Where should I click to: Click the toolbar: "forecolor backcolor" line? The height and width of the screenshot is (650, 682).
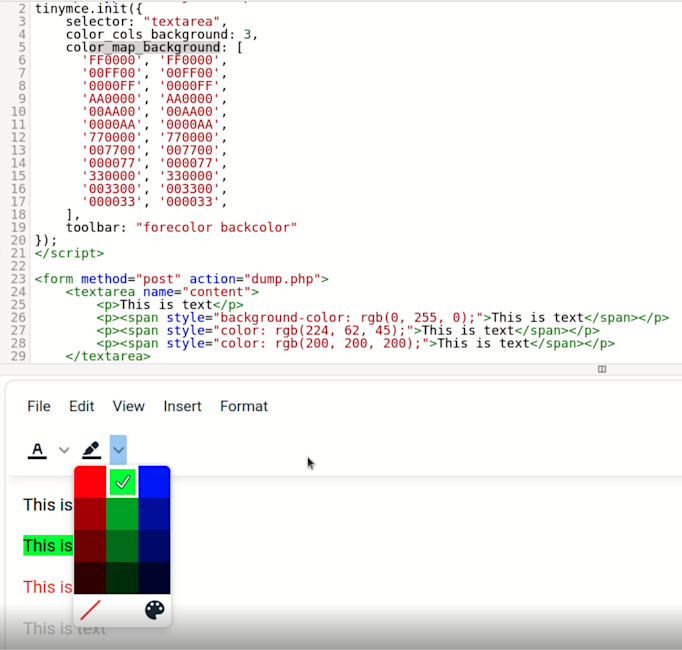181,228
